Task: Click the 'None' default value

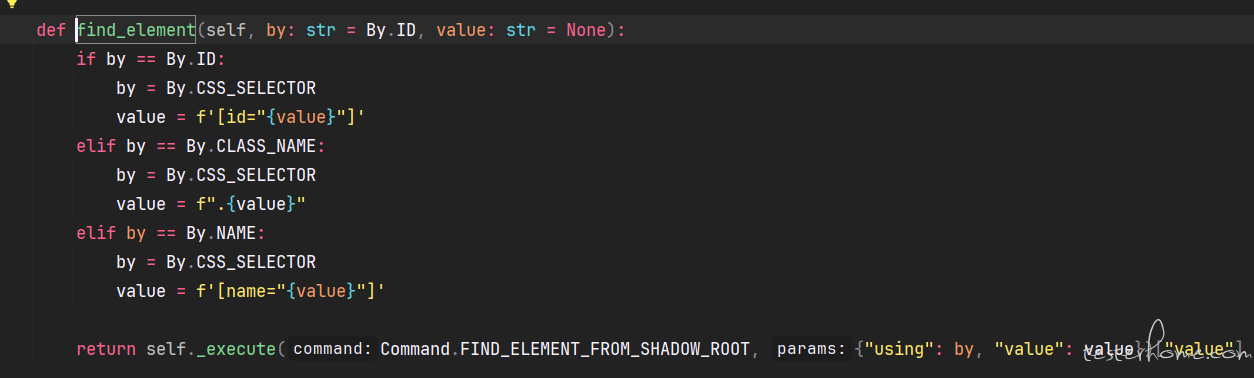Action: pyautogui.click(x=586, y=30)
